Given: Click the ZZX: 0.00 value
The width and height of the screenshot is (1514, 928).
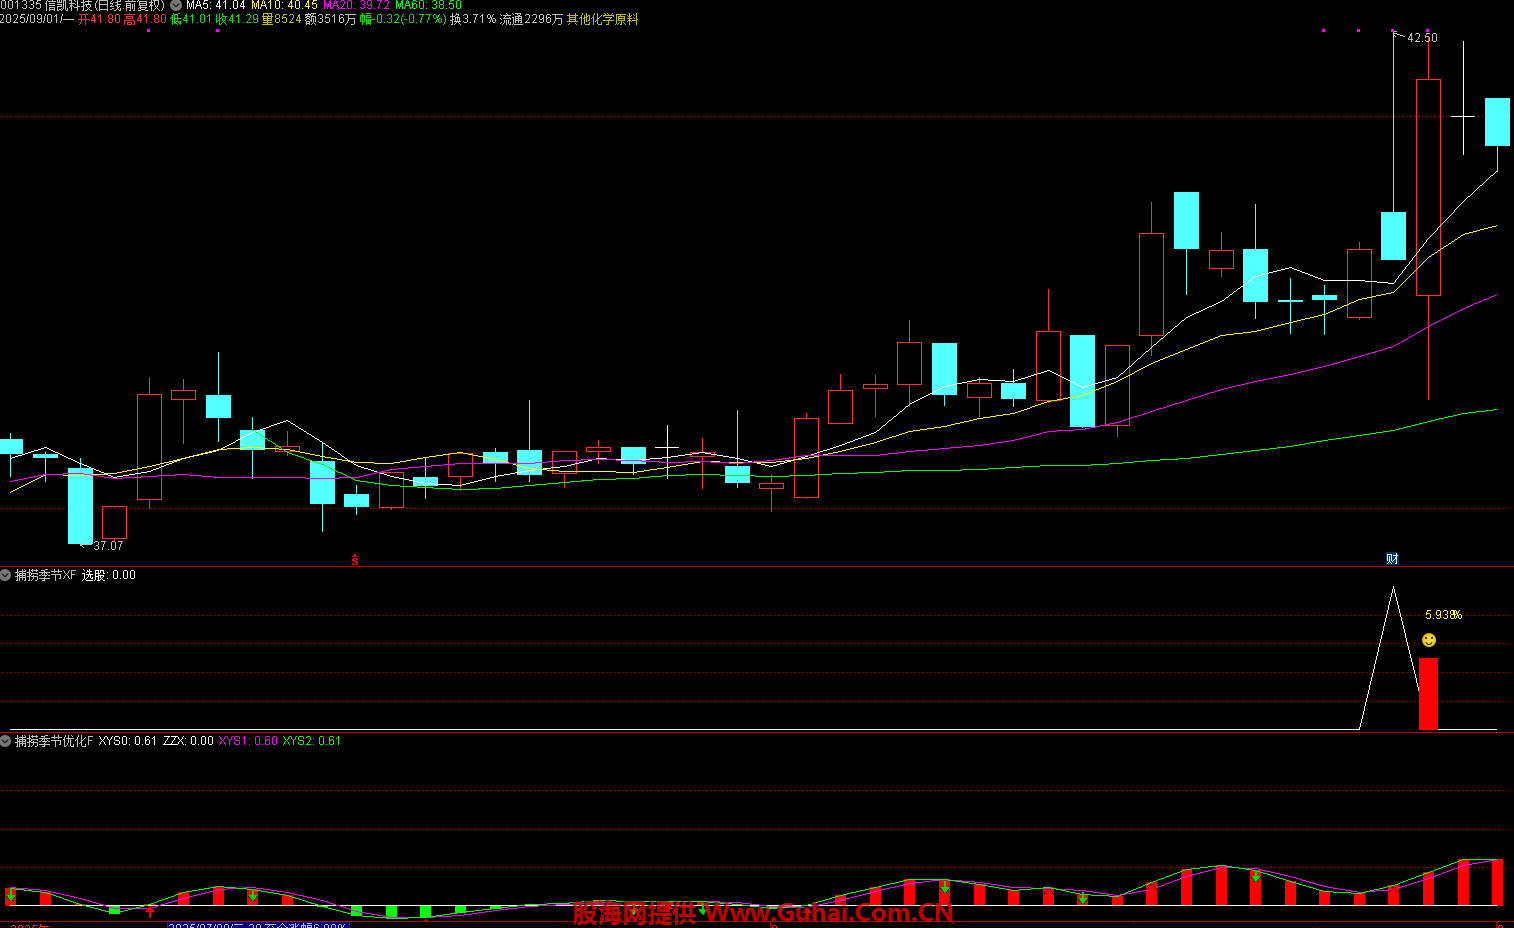Looking at the screenshot, I should tap(188, 741).
